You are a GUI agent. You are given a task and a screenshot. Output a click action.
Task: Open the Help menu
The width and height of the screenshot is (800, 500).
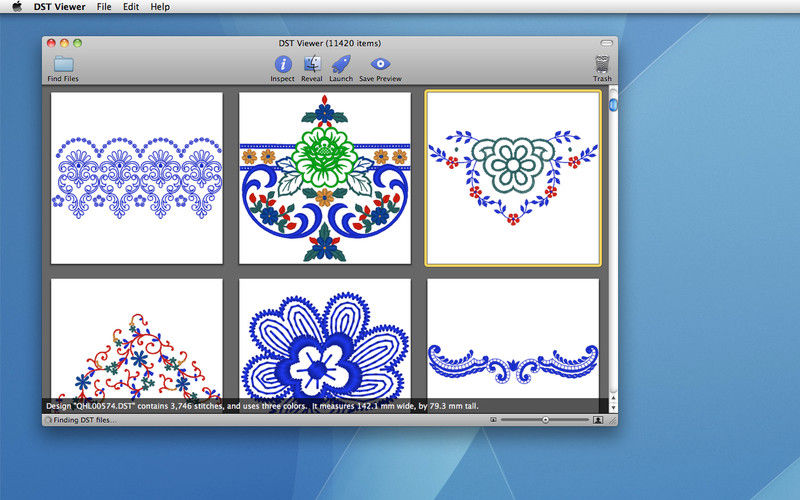click(x=160, y=7)
